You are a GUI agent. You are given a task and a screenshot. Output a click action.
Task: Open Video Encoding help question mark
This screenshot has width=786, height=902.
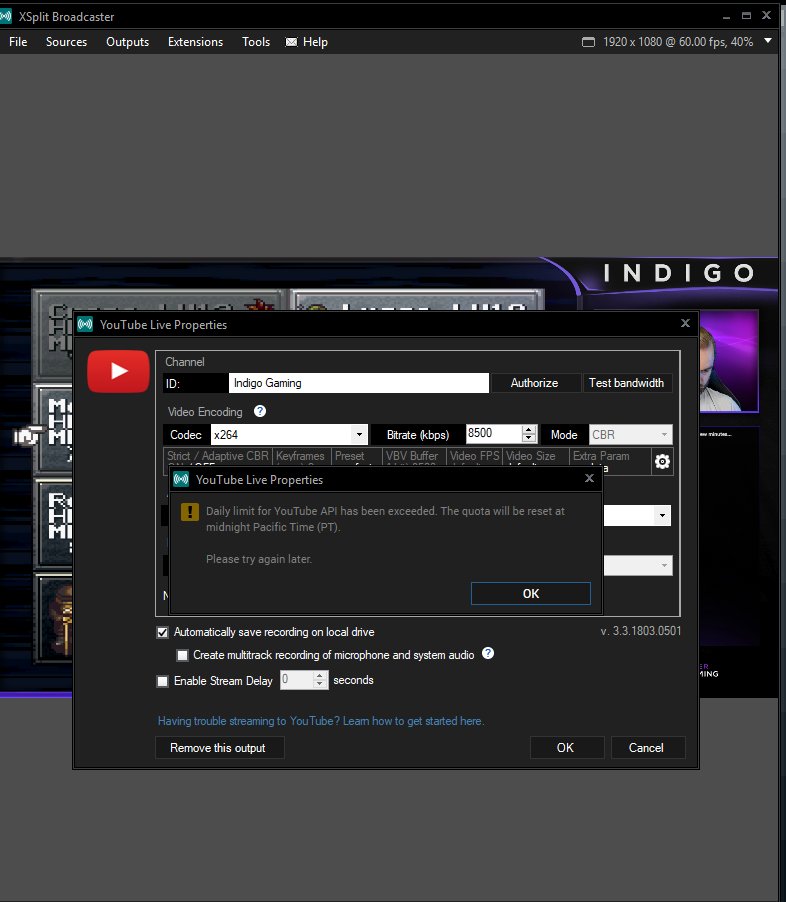click(260, 411)
